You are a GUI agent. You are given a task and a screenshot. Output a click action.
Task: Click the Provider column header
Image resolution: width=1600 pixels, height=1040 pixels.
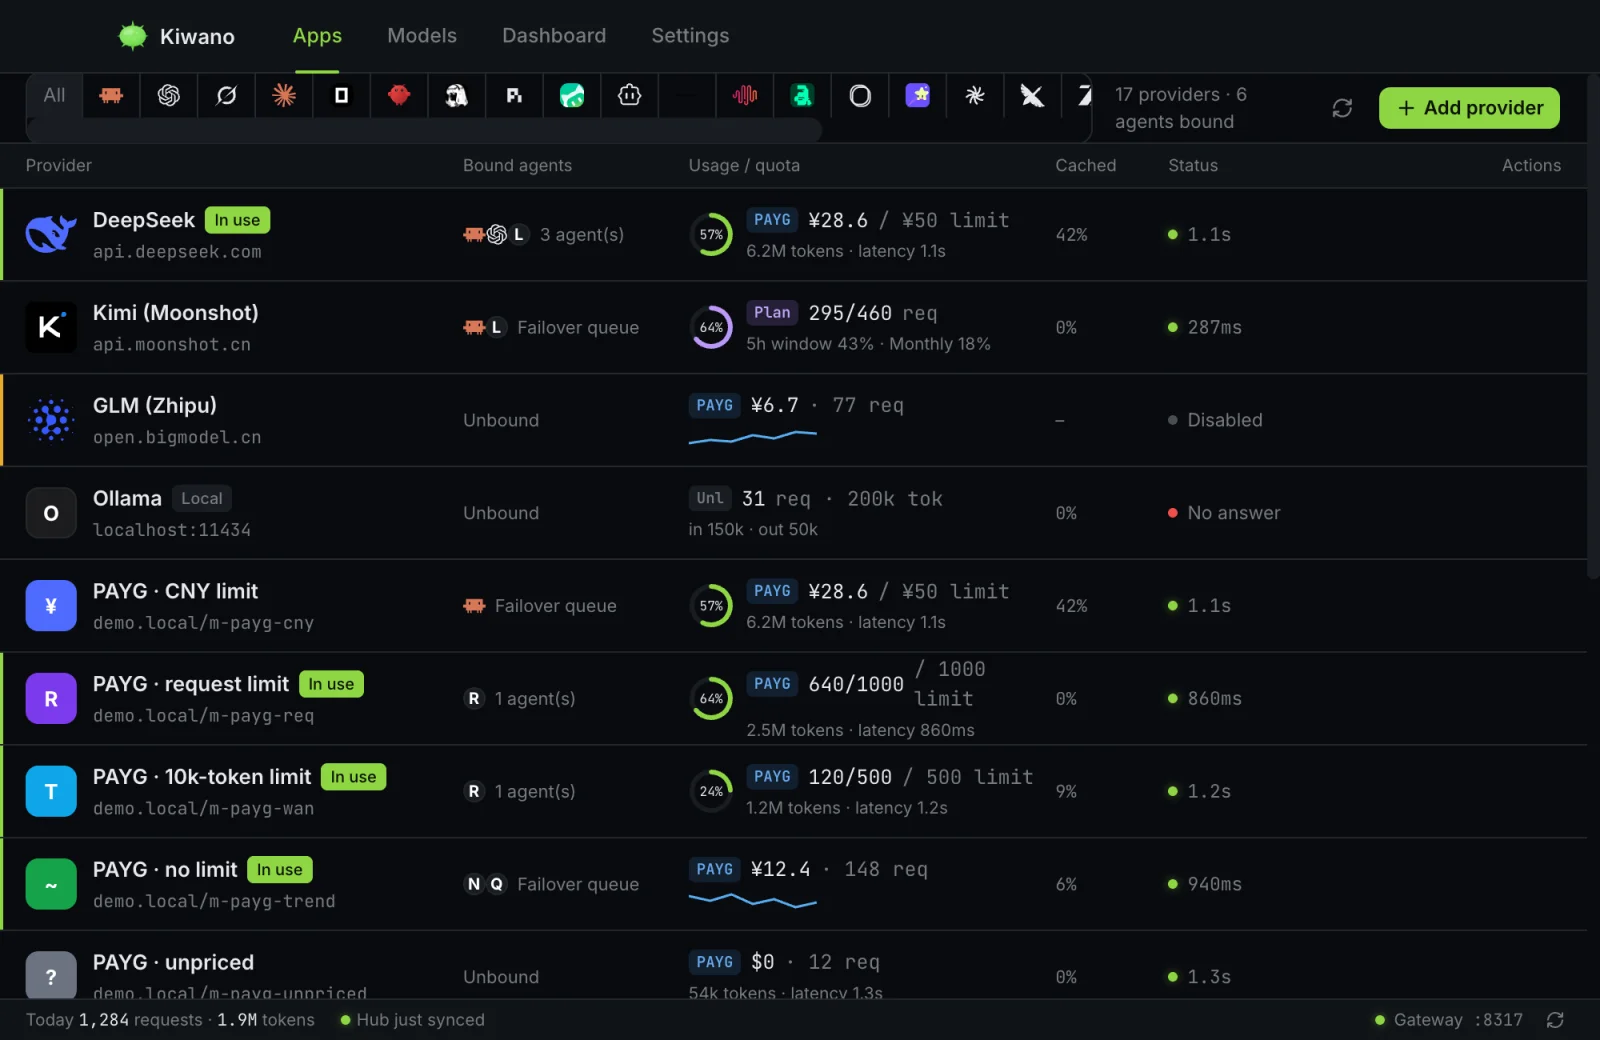click(59, 165)
